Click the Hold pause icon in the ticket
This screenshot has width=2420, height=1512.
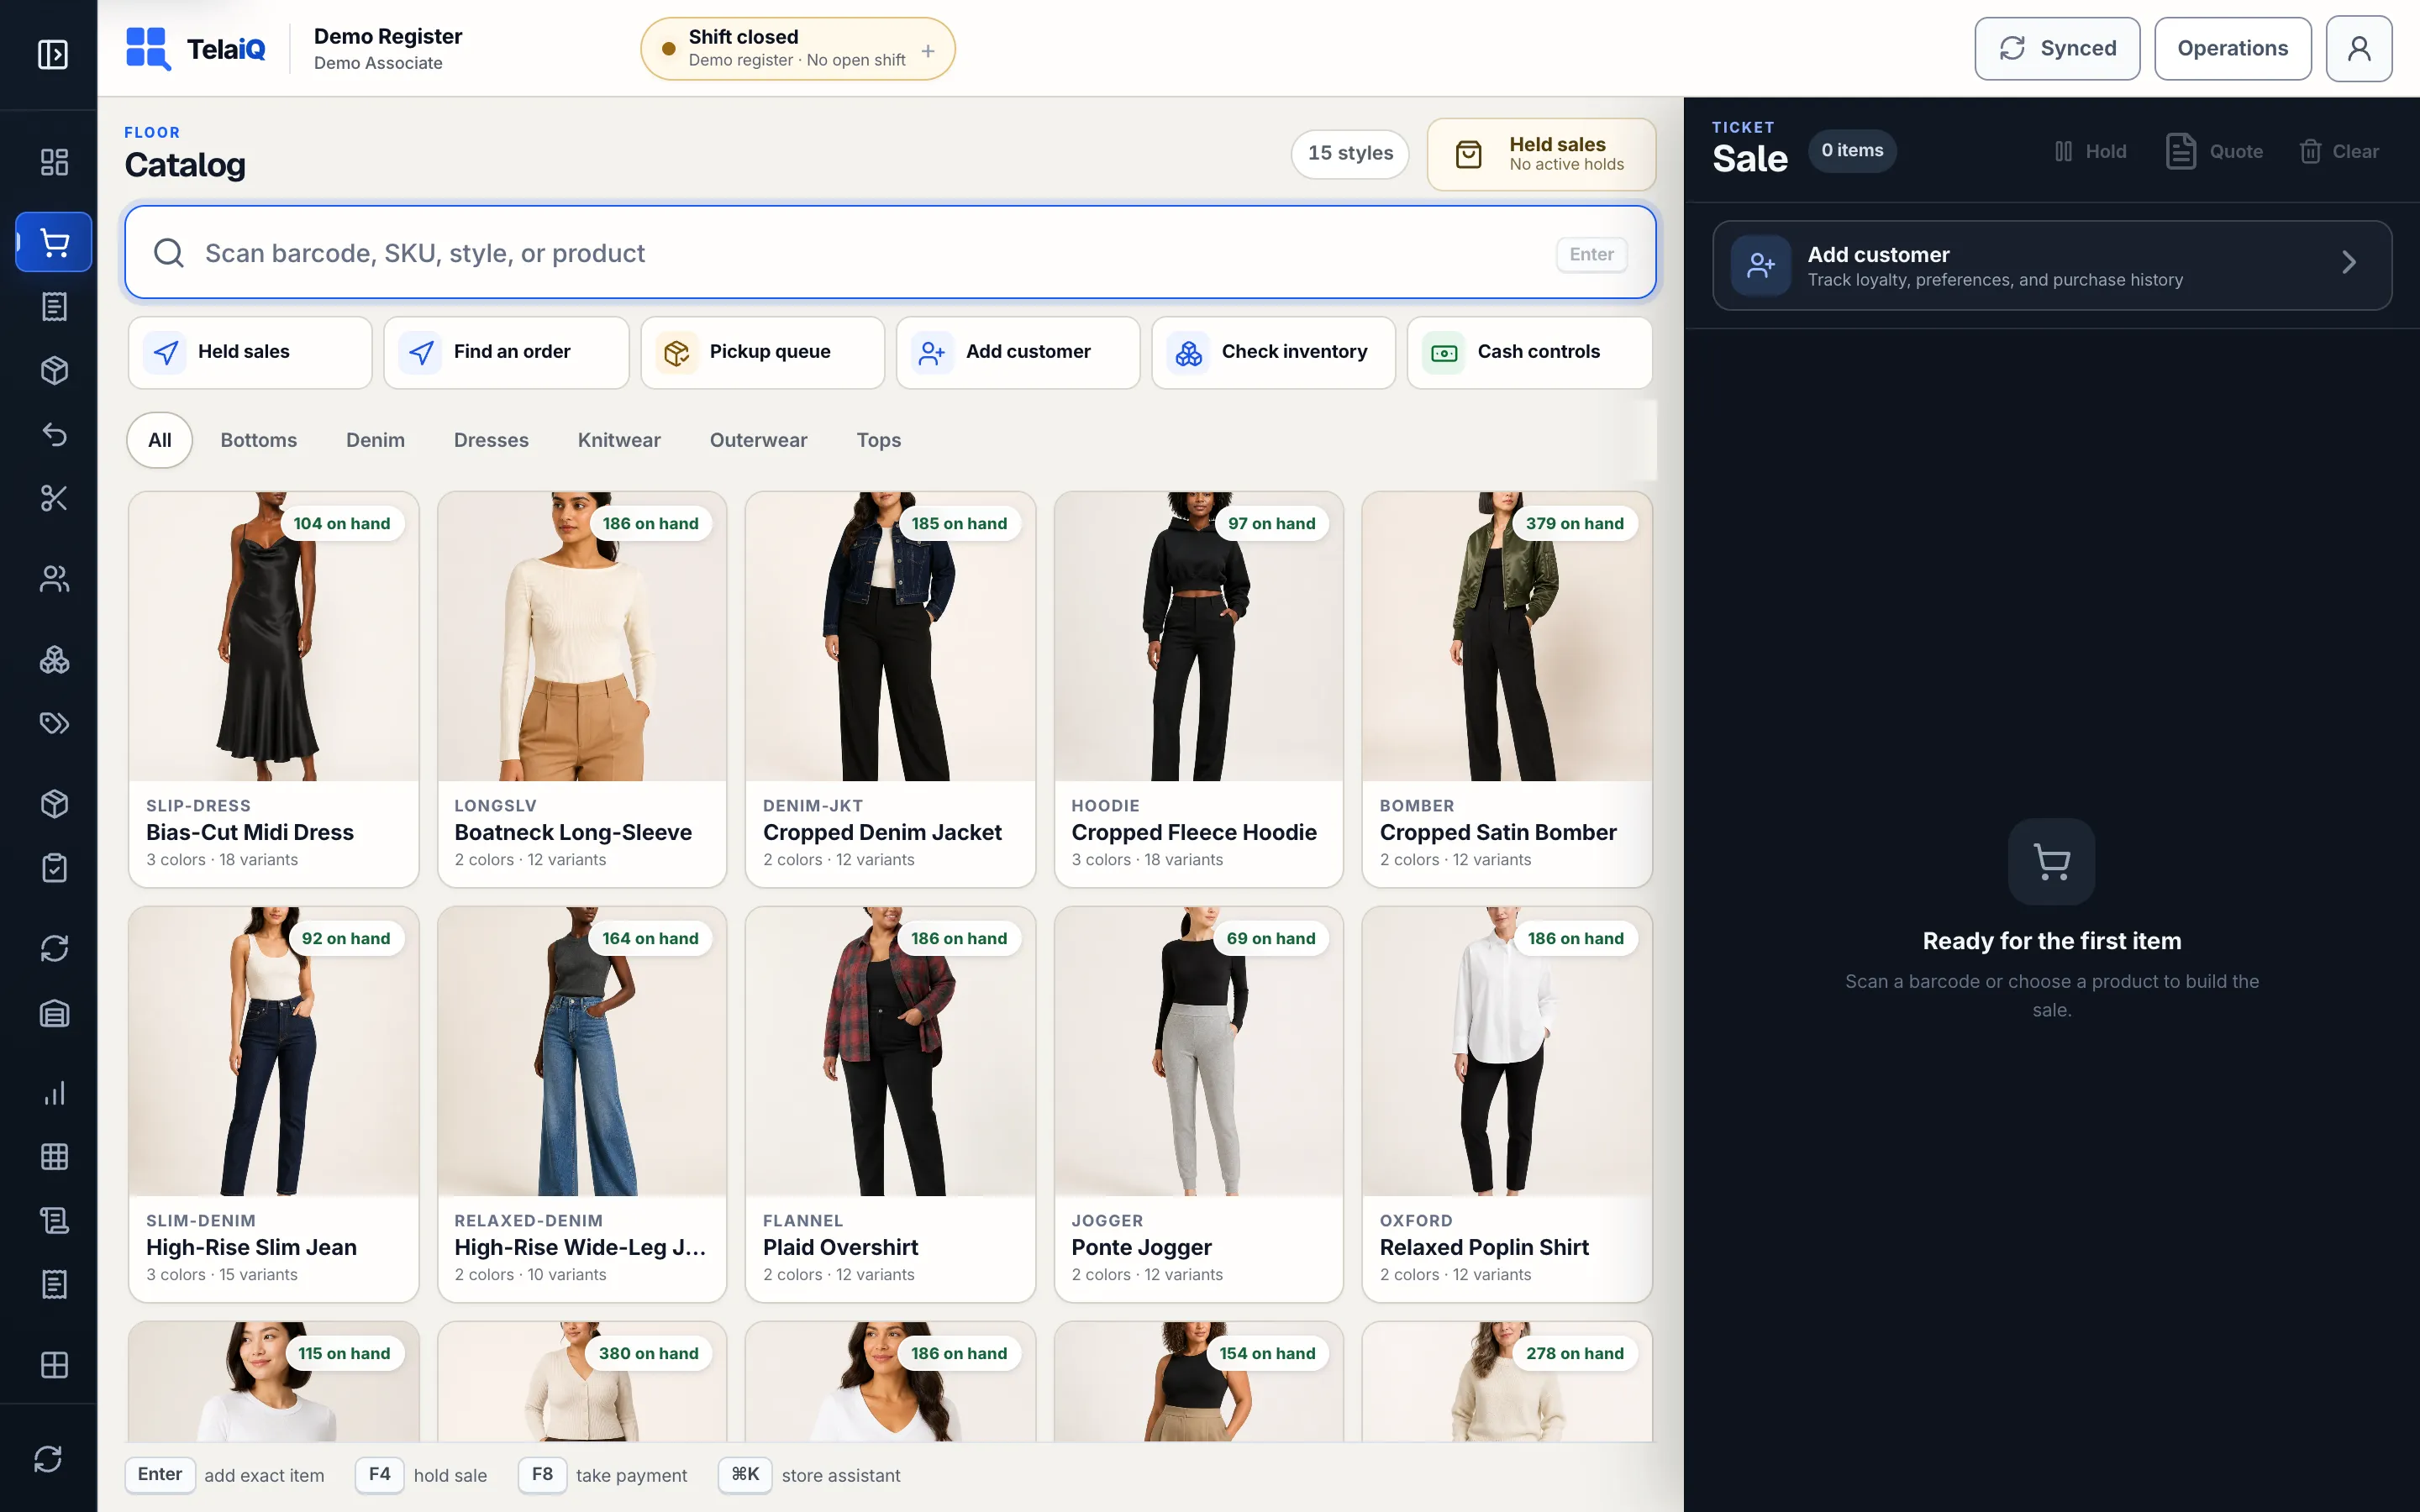click(x=2063, y=151)
